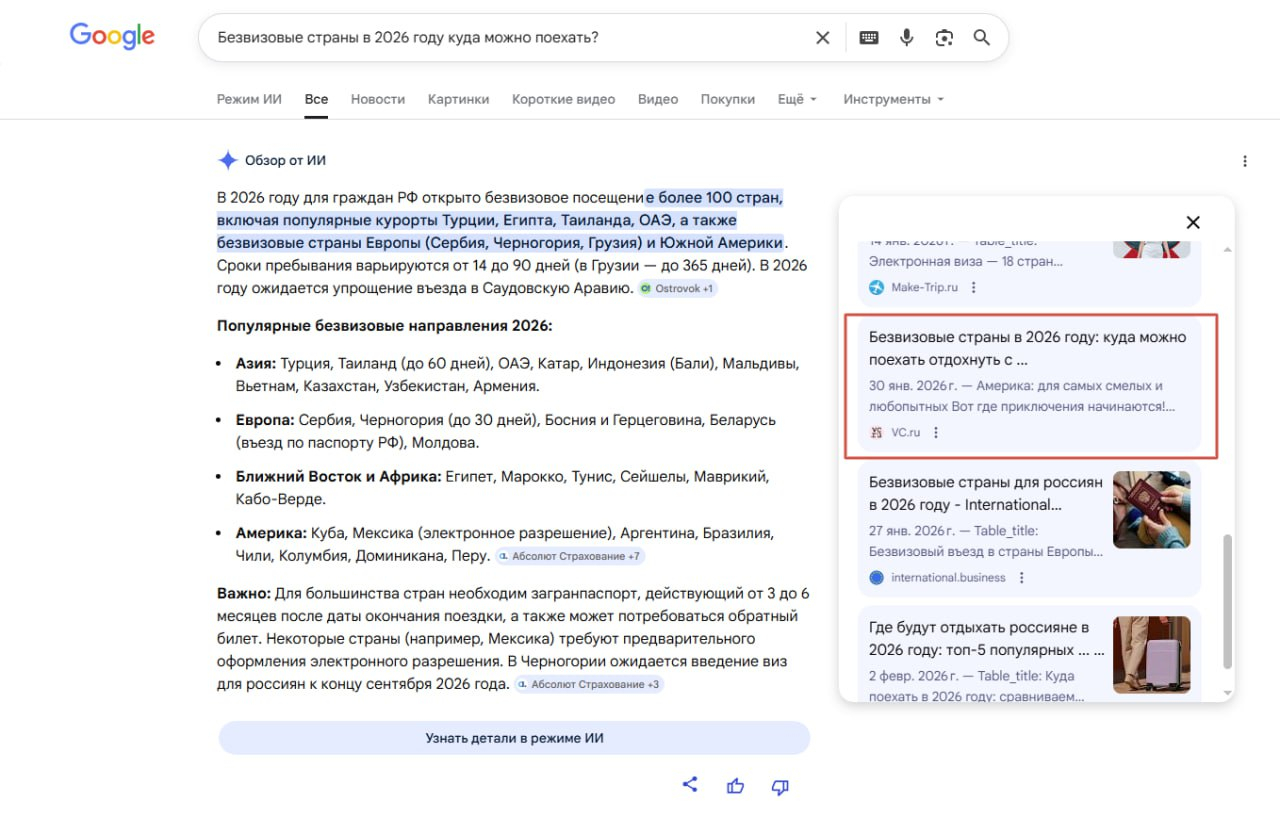The width and height of the screenshot is (1280, 818).
Task: Open the Ostrovok +1 source chip
Action: (x=678, y=288)
